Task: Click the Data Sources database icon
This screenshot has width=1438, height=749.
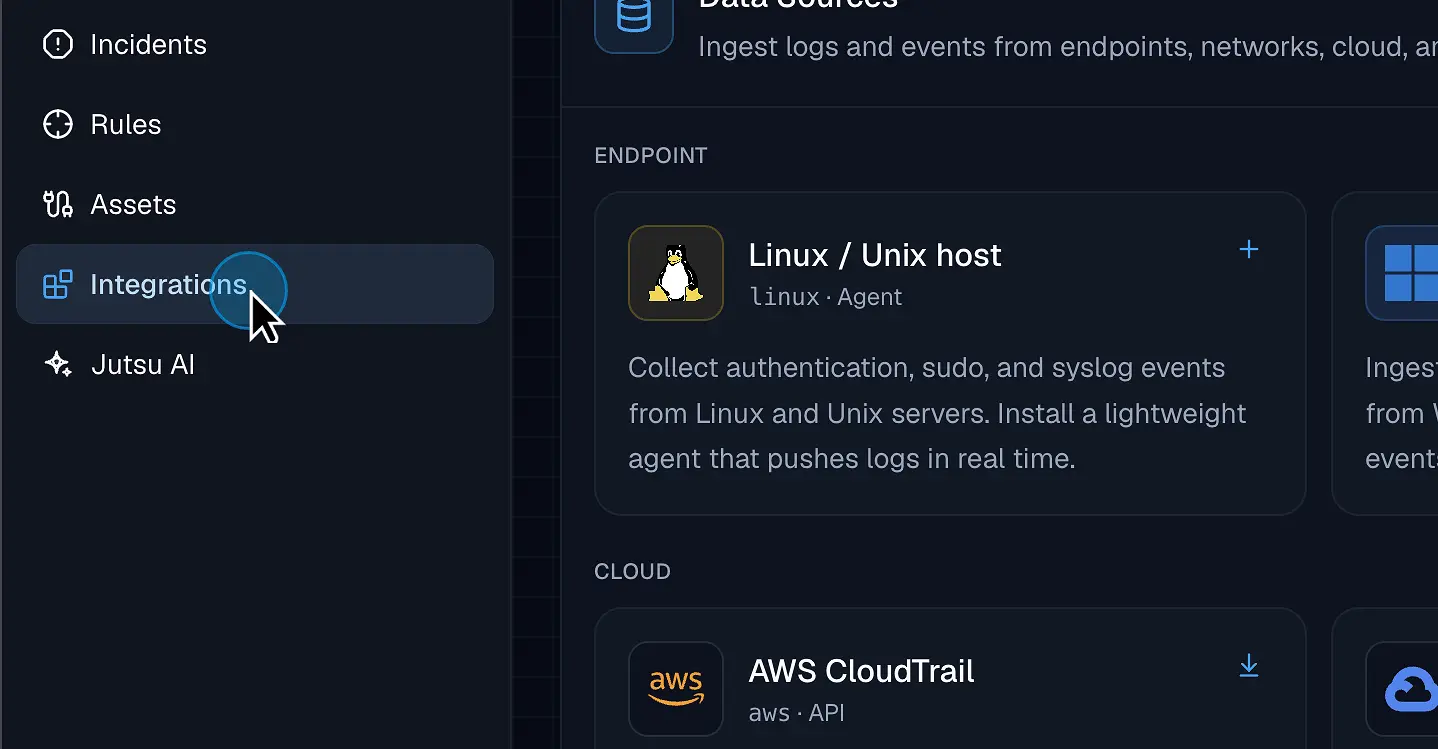Action: coord(634,17)
